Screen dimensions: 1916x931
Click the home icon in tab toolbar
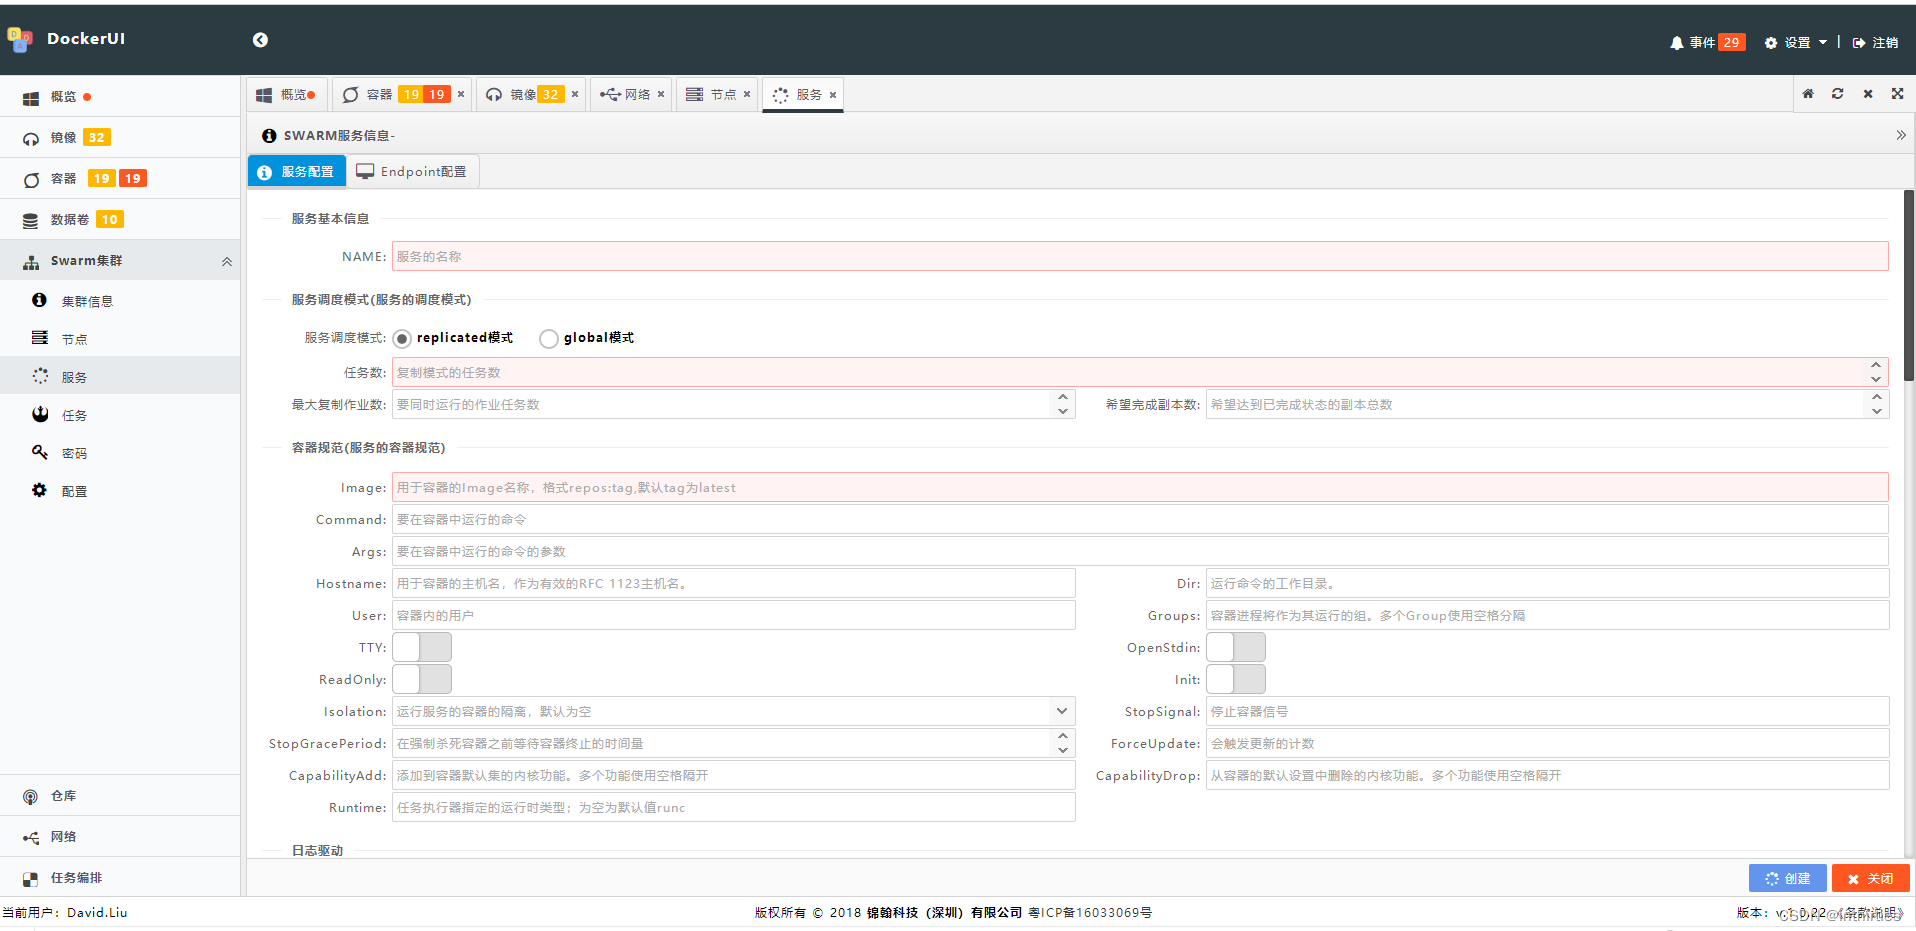1808,94
